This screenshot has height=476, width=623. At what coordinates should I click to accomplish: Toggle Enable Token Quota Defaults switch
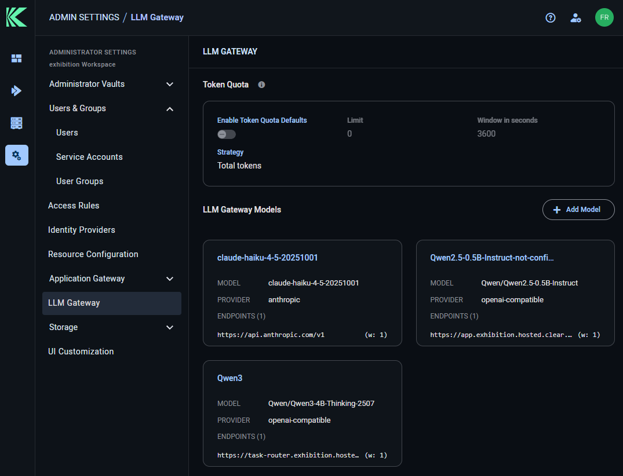(226, 134)
